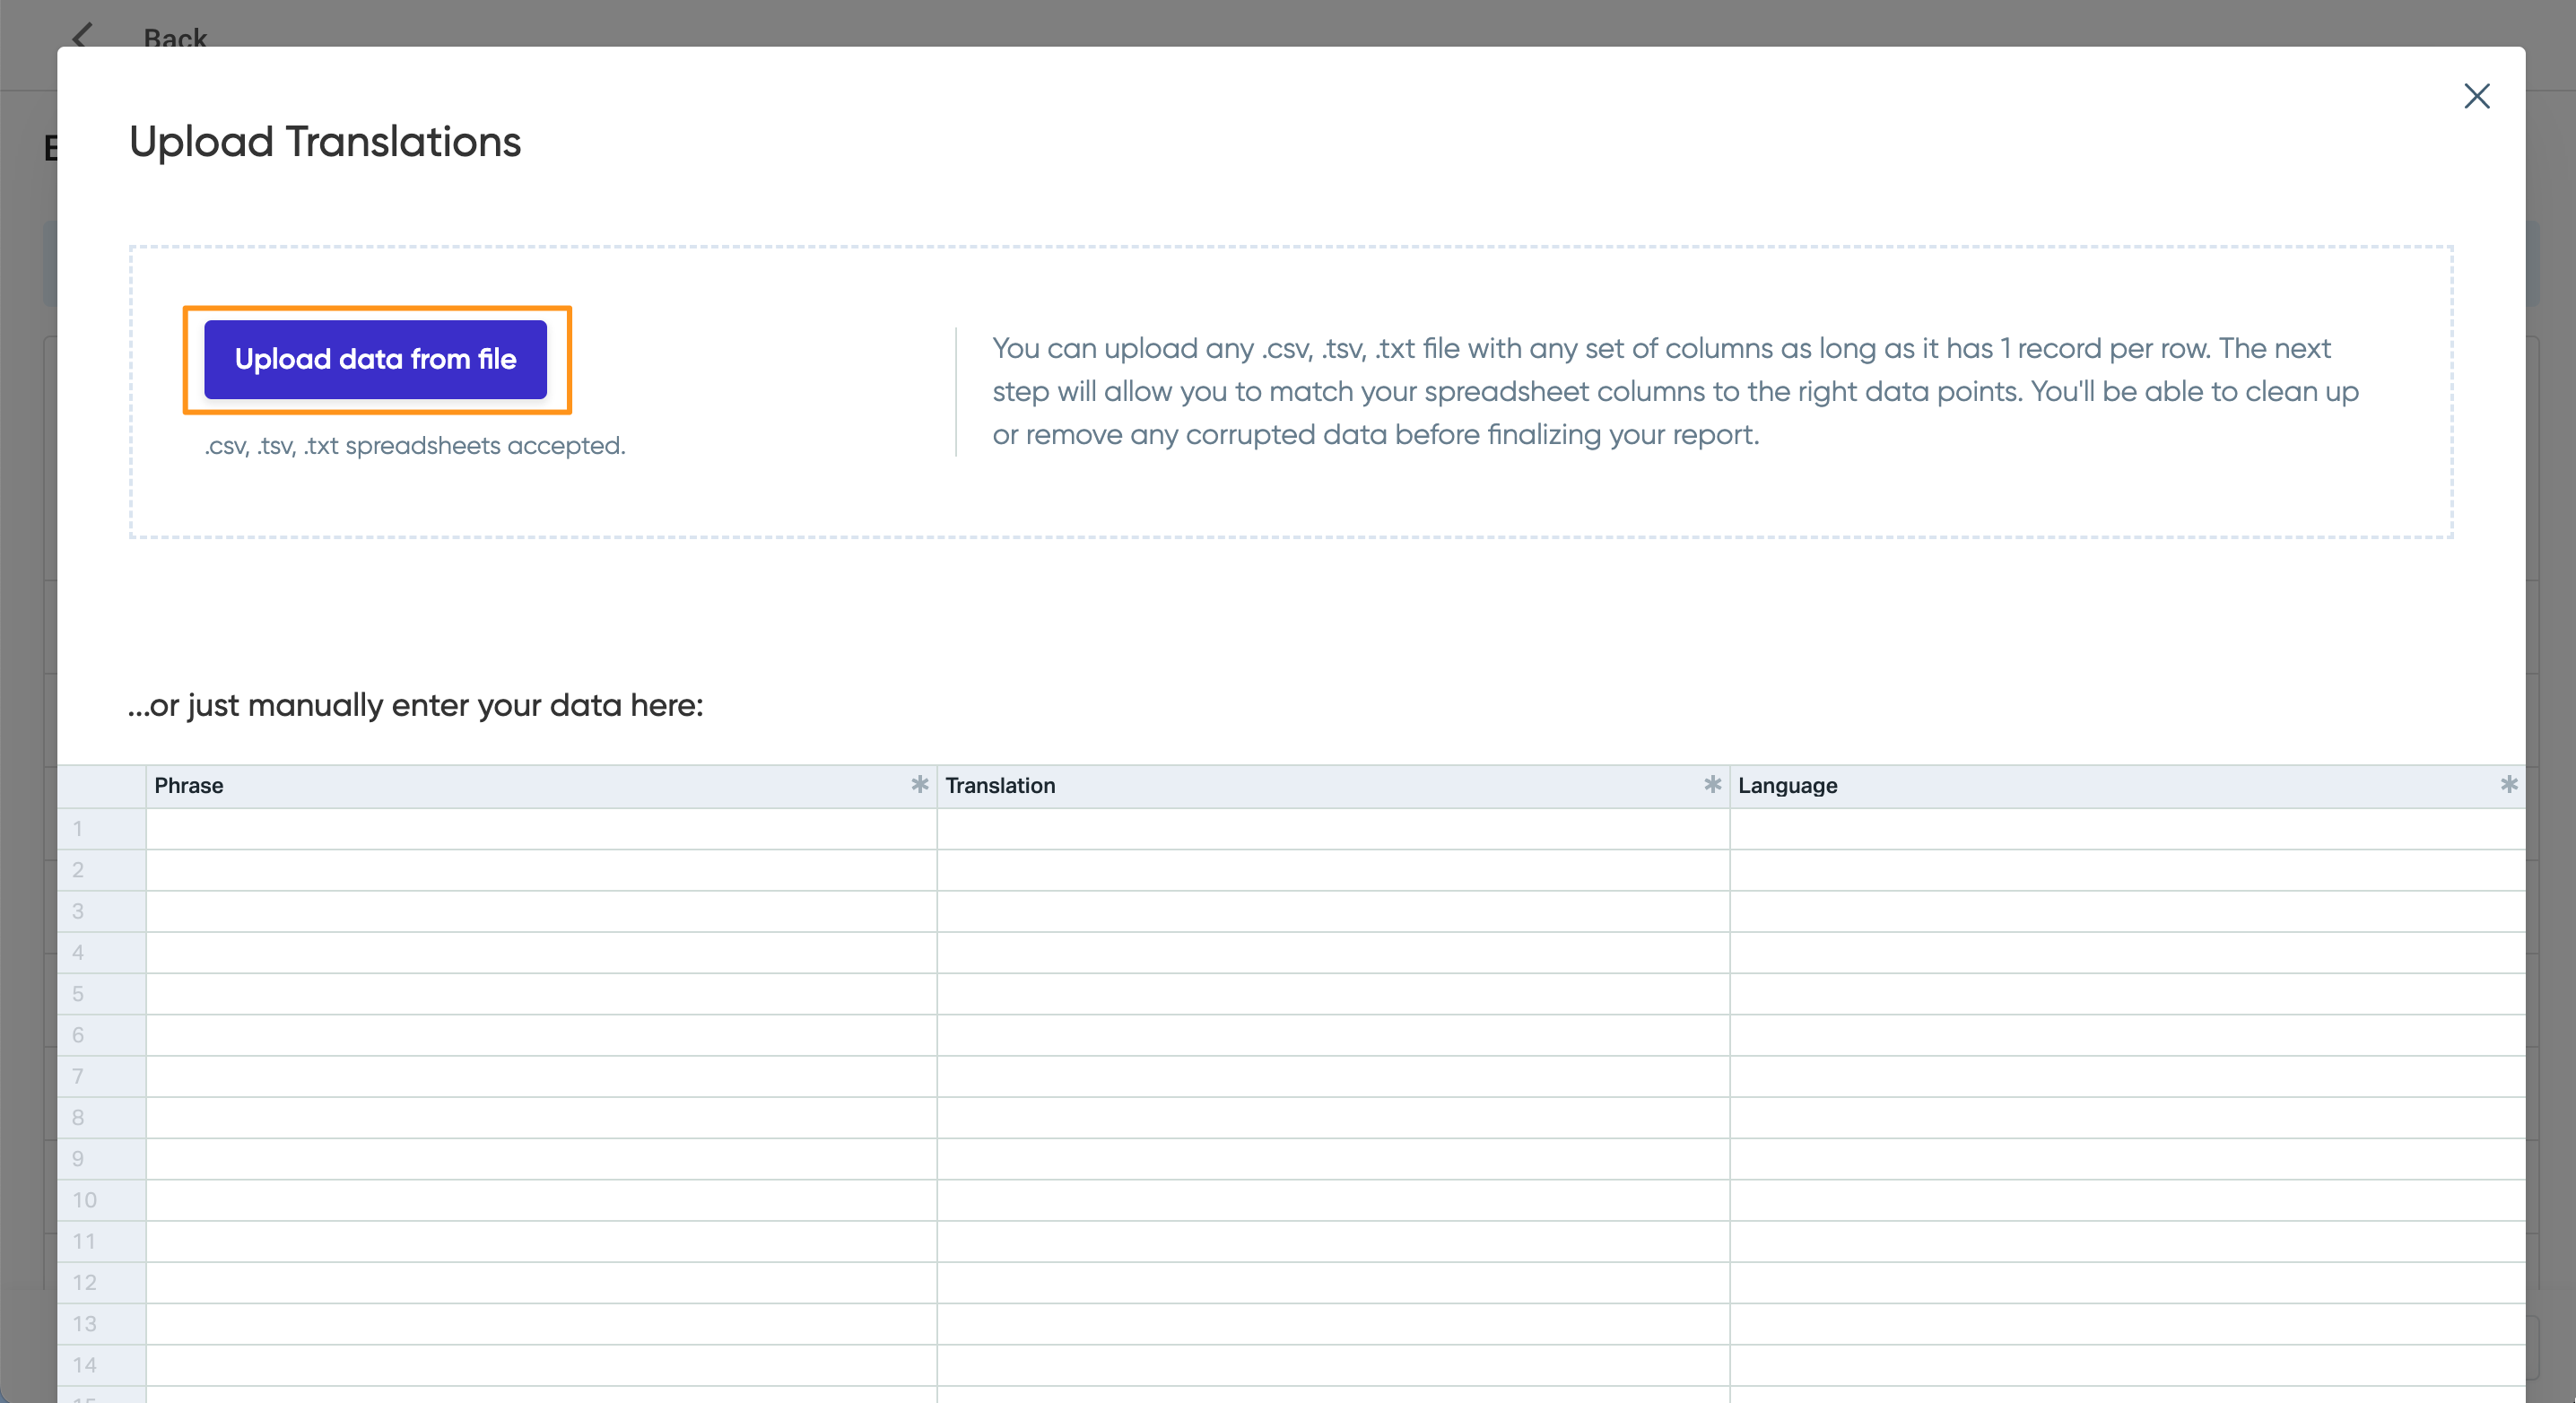
Task: Click the Back arrow icon
Action: point(83,37)
